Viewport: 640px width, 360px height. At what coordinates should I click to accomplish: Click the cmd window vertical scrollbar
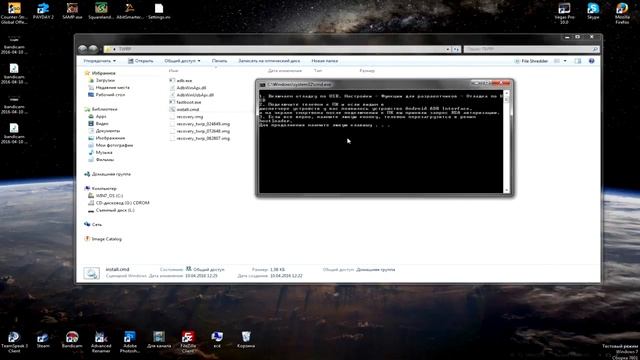coord(507,142)
